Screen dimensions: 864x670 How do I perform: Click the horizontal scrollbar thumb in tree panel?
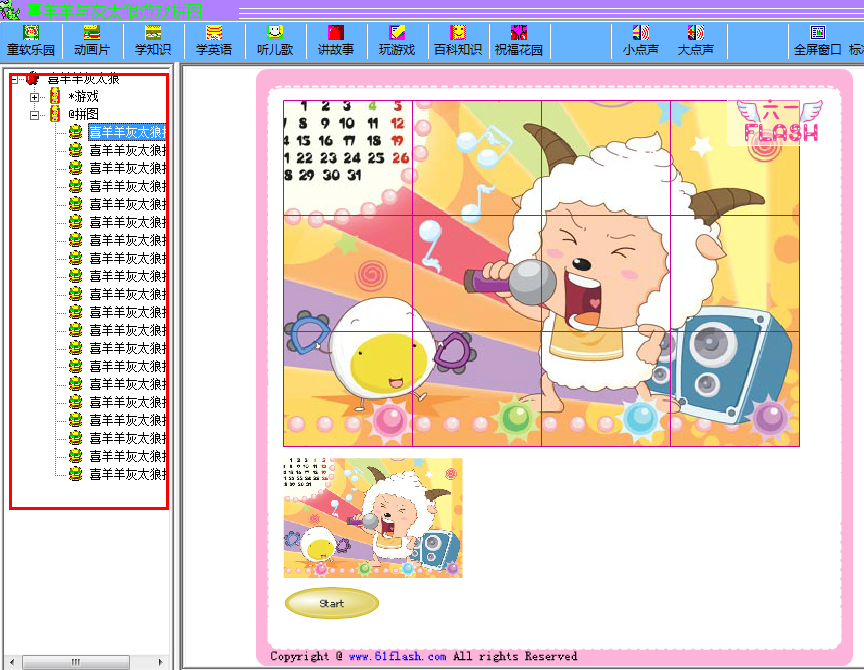(x=76, y=662)
